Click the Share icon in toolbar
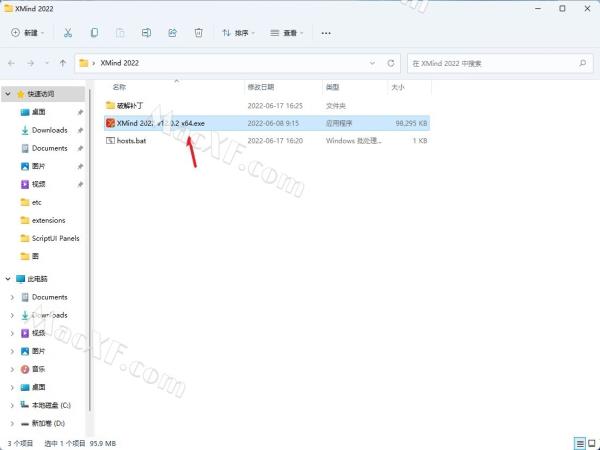This screenshot has height=450, width=600. tap(172, 33)
